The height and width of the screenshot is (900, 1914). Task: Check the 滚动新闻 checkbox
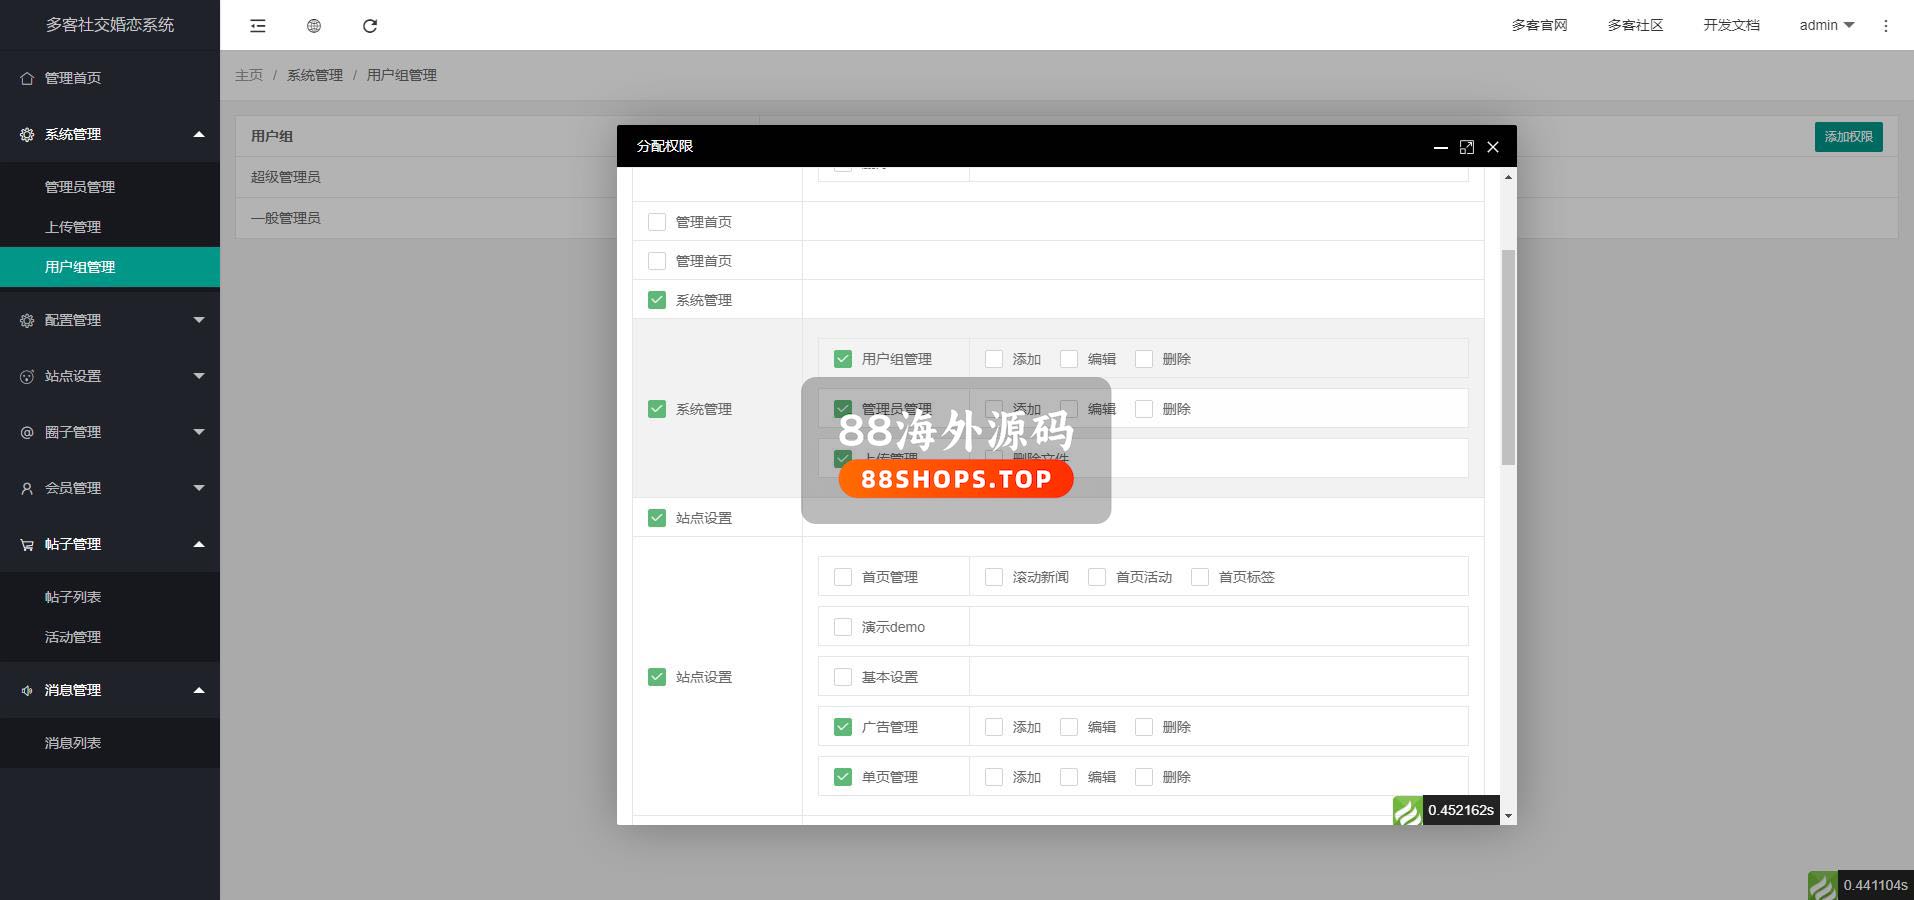994,577
